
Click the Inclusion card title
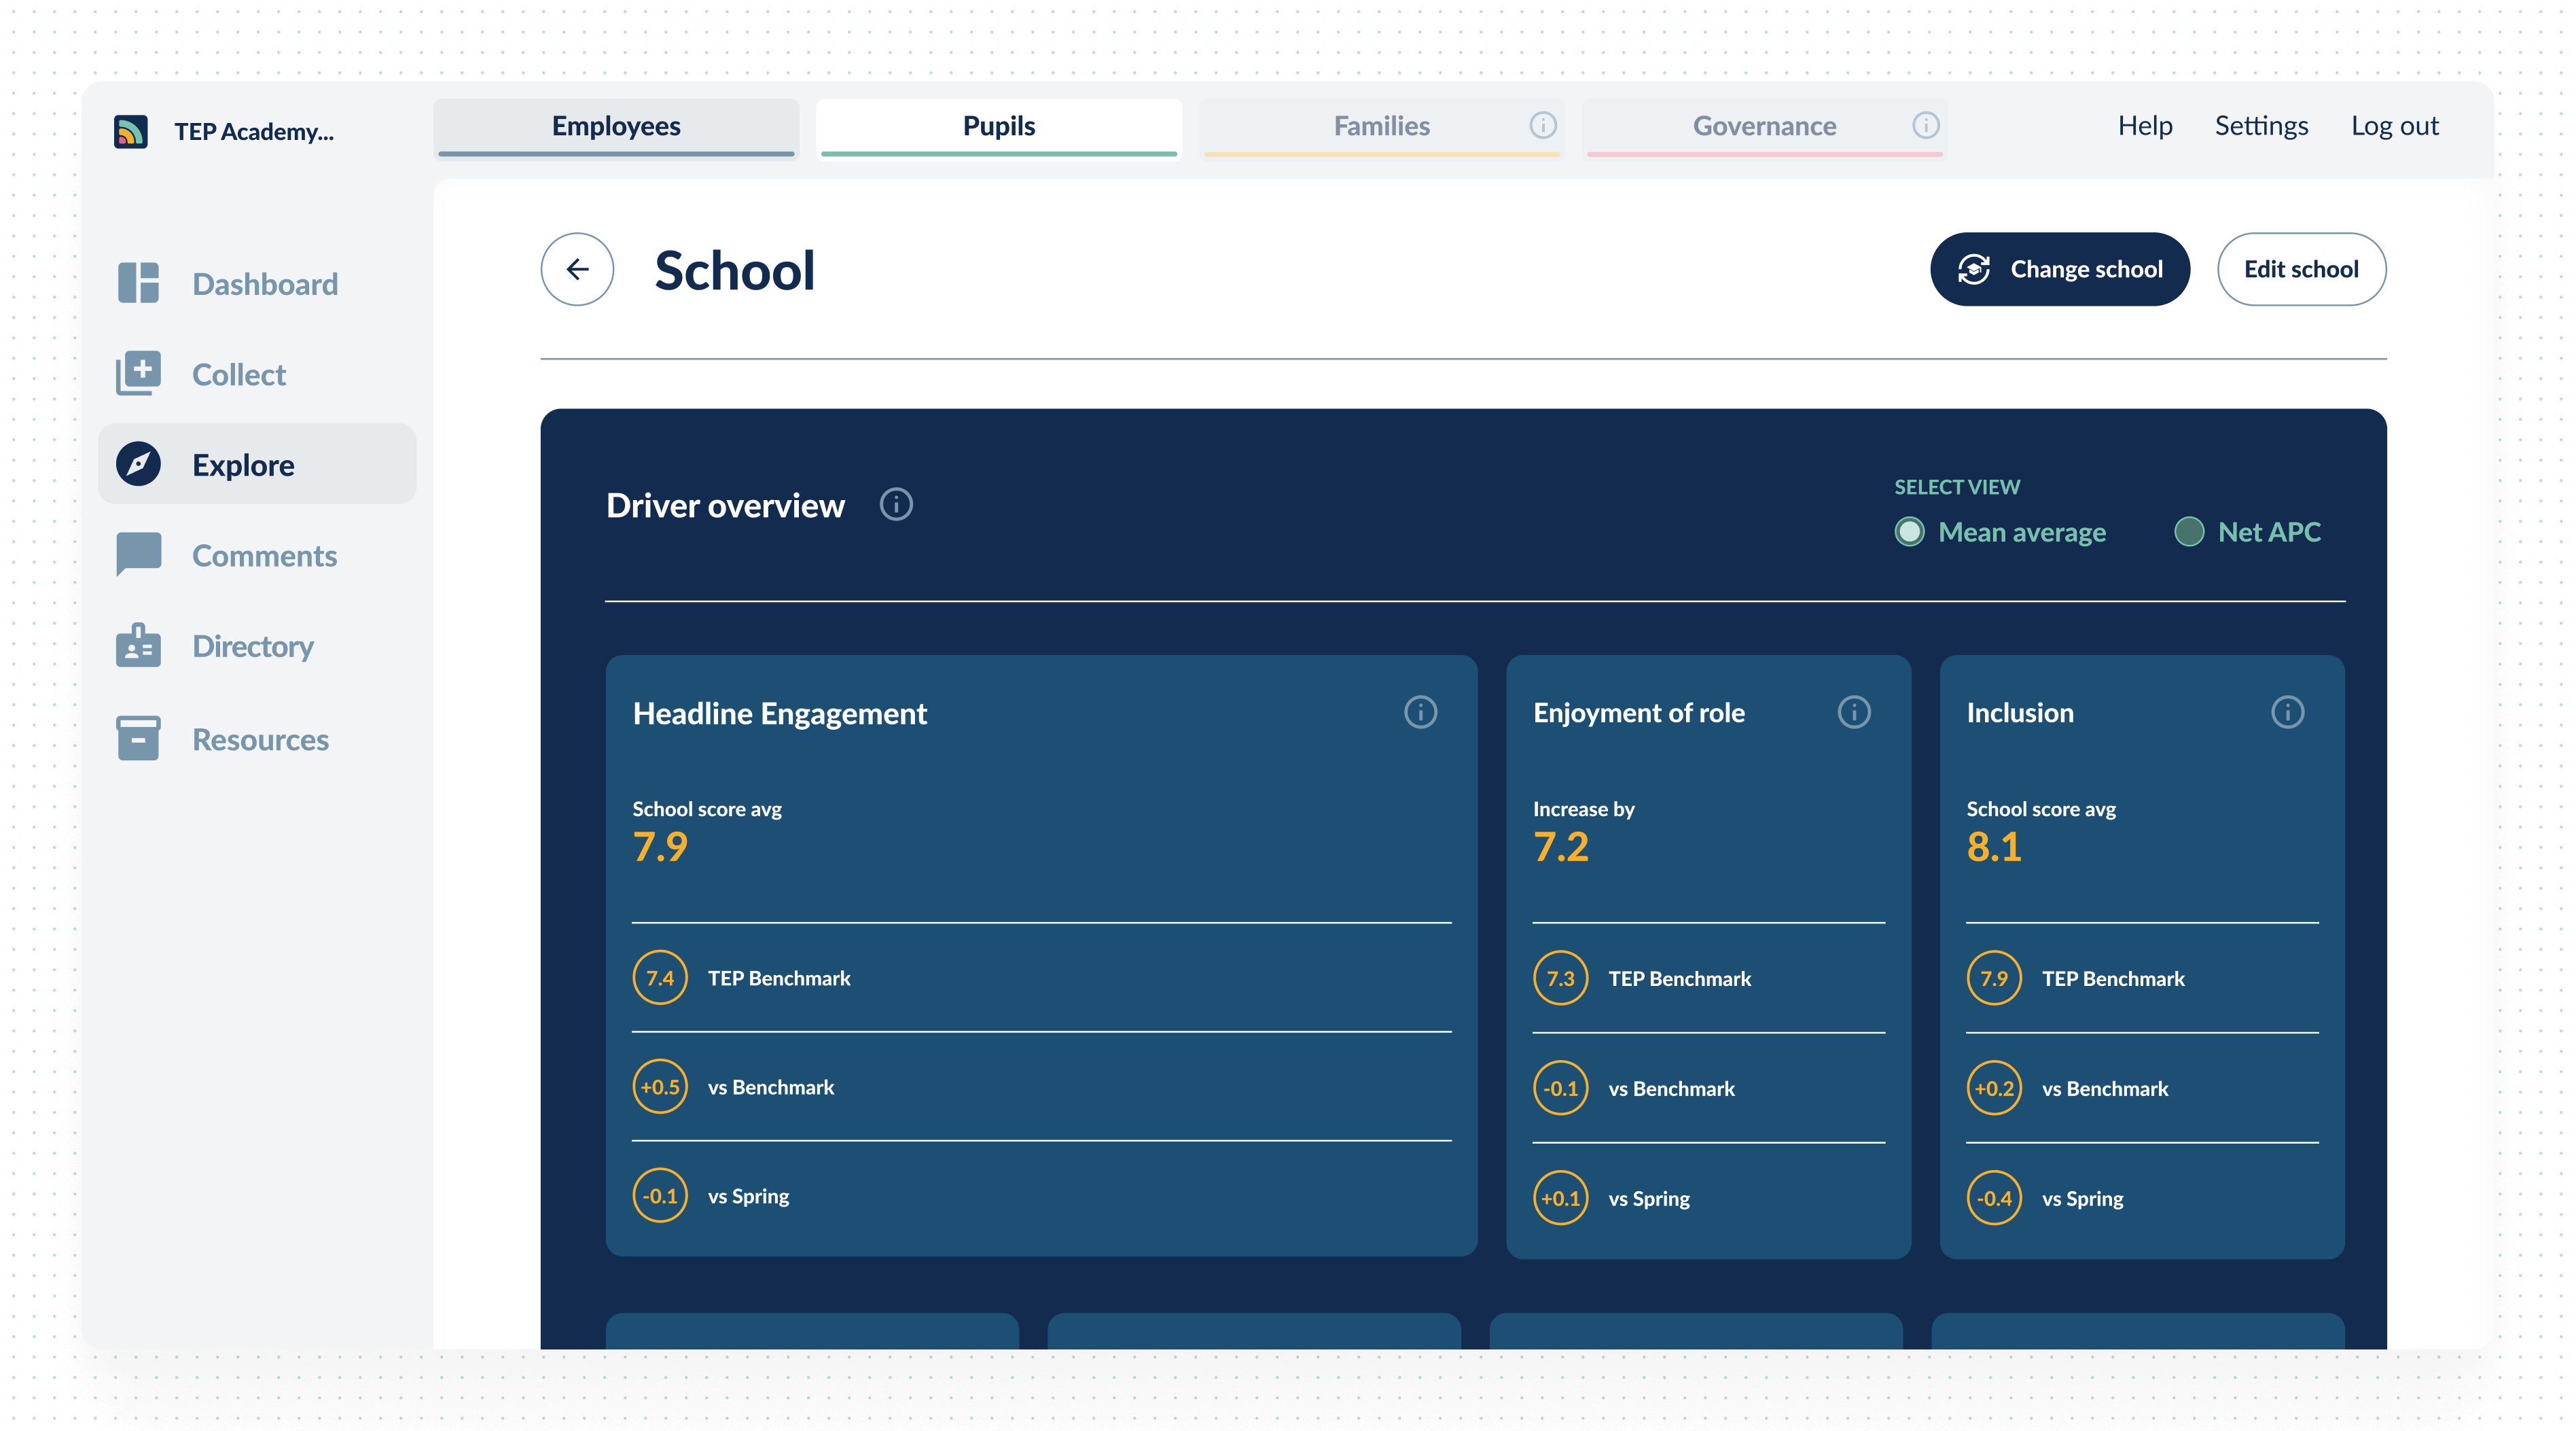2020,712
